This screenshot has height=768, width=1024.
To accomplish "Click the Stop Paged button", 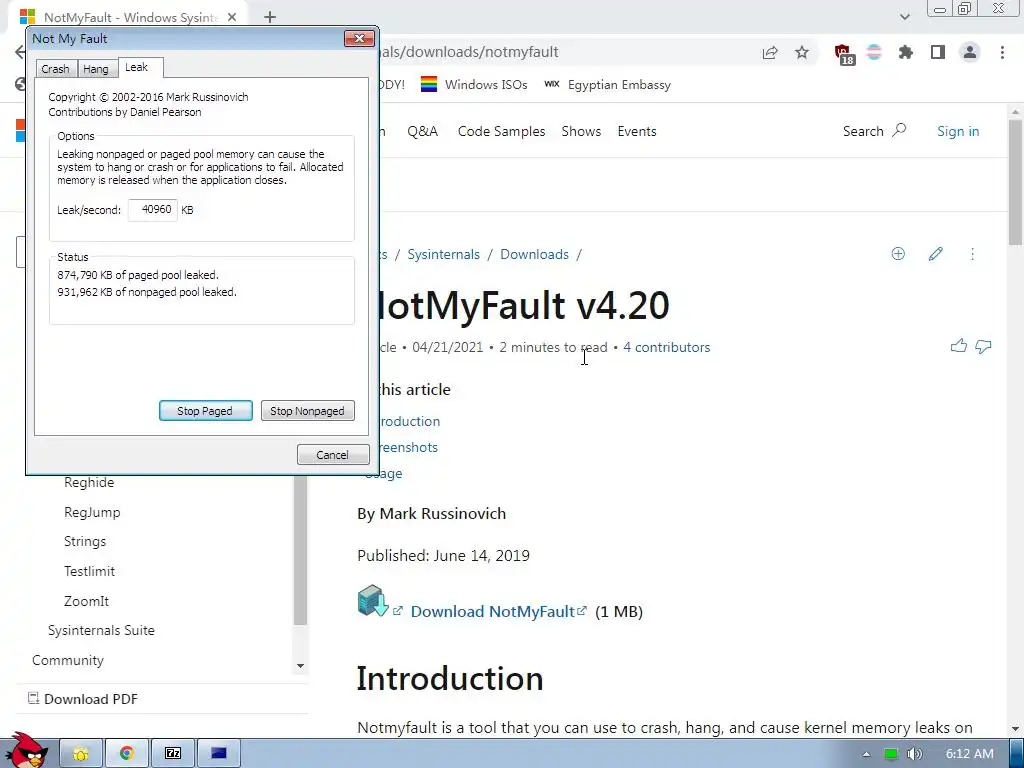I will coord(205,411).
